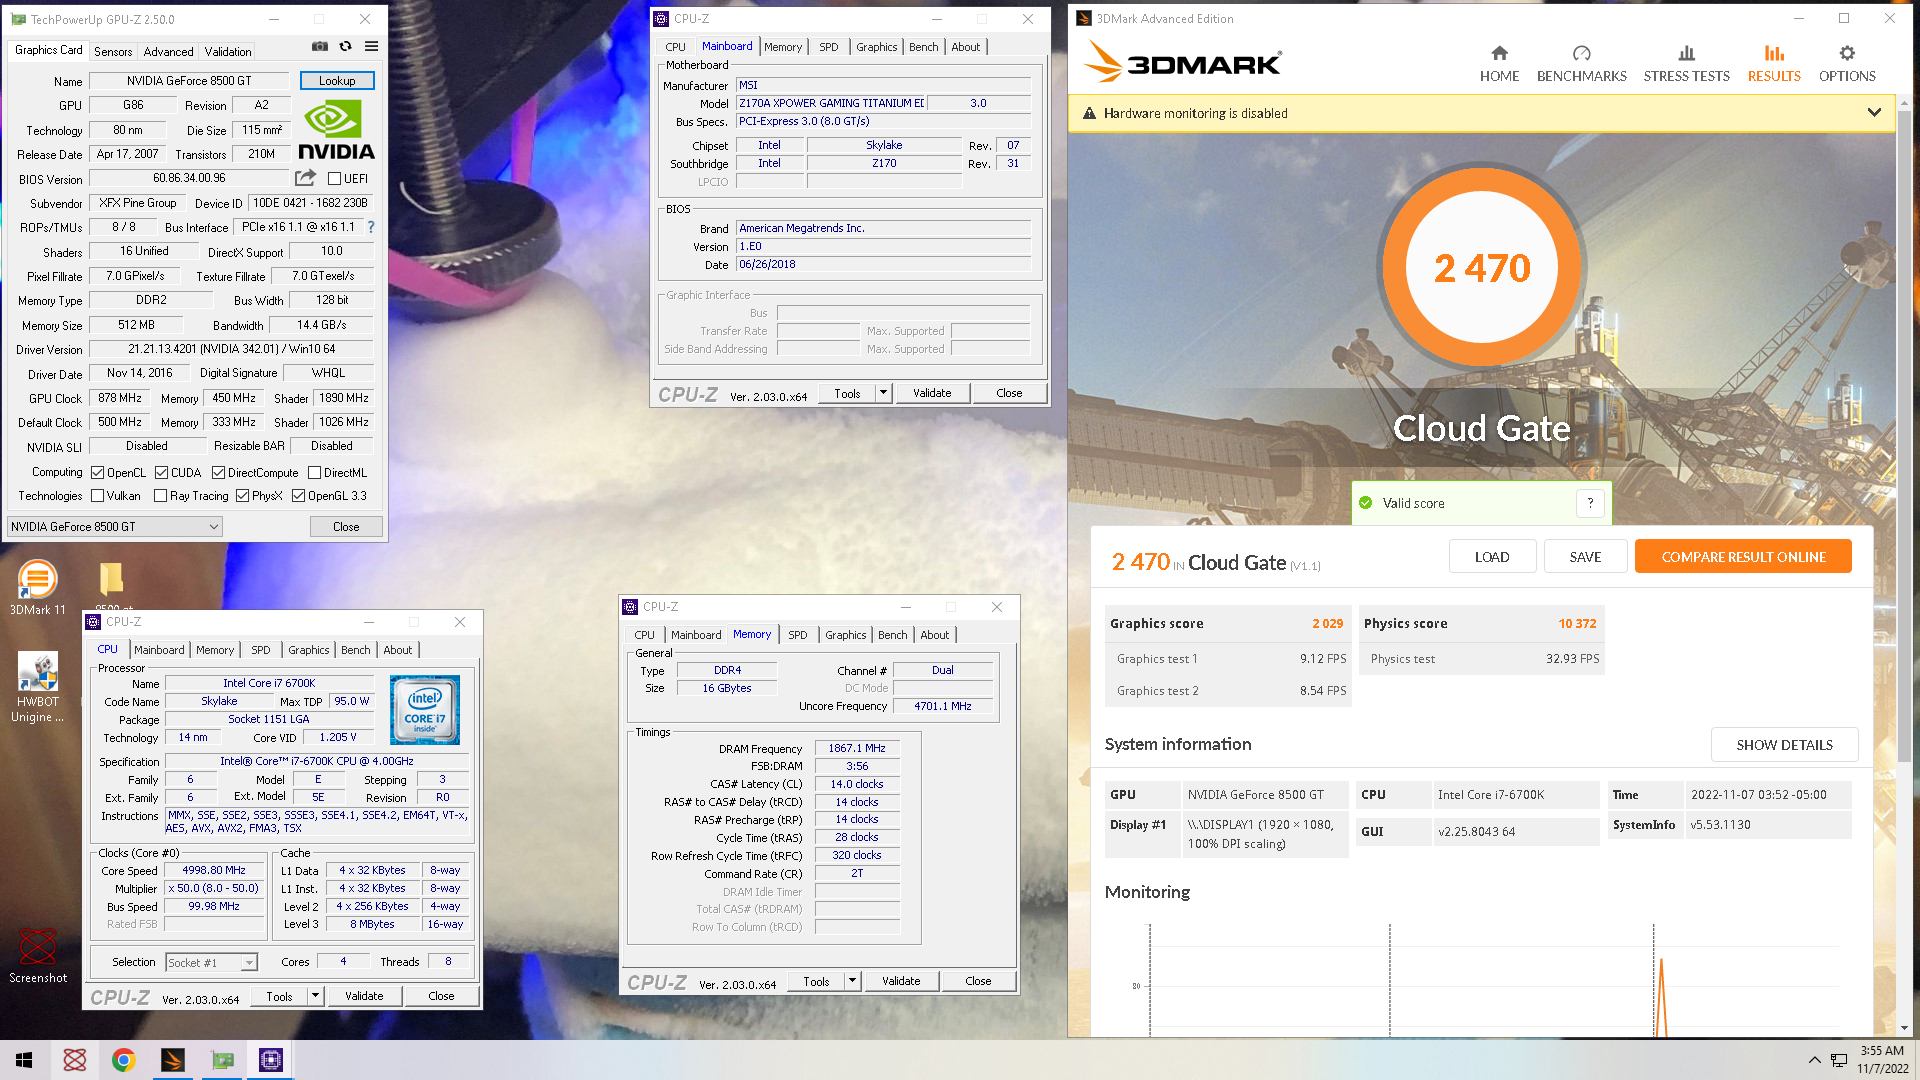Click the BIOS share/export arrow icon
Screen dimensions: 1920x1080
(305, 178)
